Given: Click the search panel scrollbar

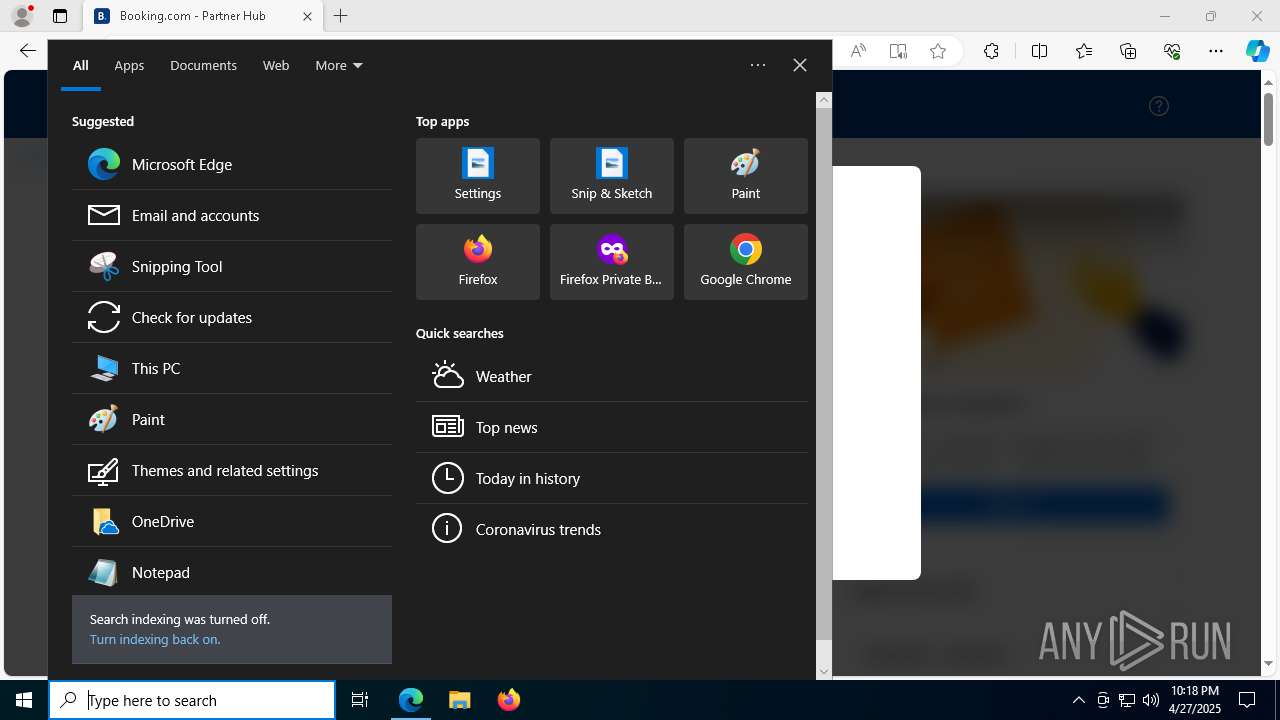Looking at the screenshot, I should click(824, 373).
